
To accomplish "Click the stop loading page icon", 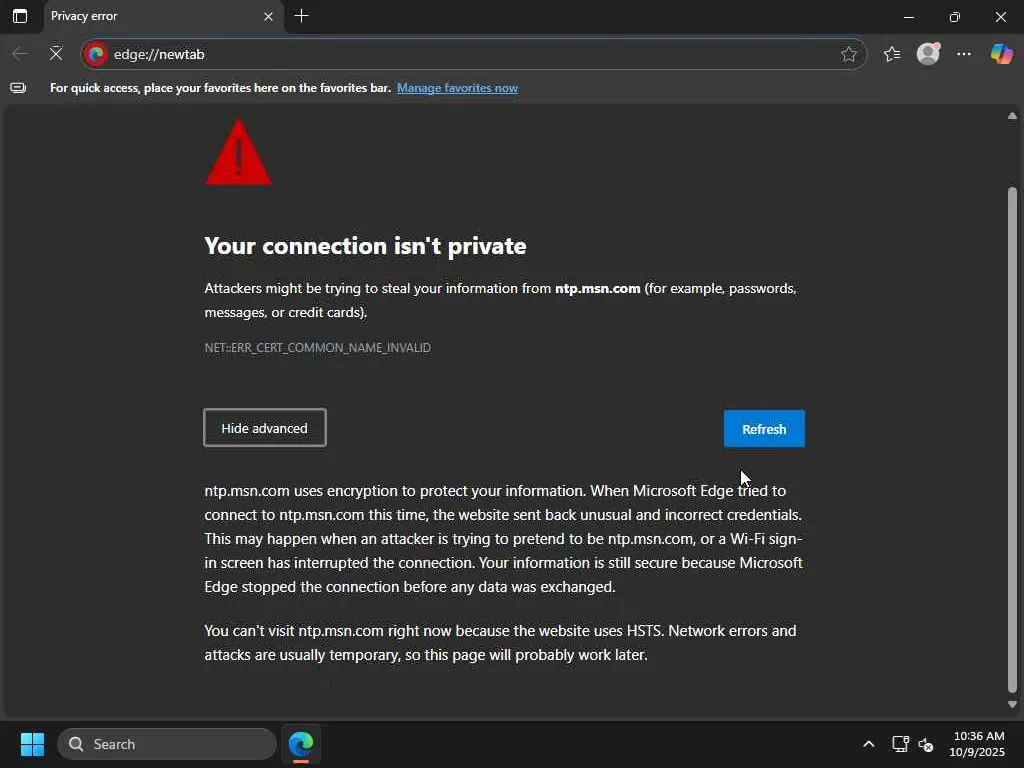I will (56, 54).
